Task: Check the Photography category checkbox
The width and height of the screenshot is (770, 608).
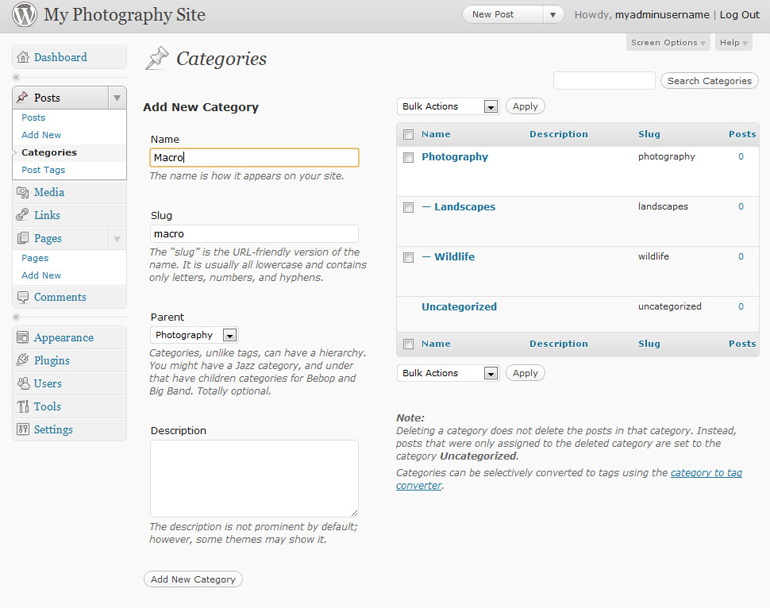Action: tap(408, 158)
